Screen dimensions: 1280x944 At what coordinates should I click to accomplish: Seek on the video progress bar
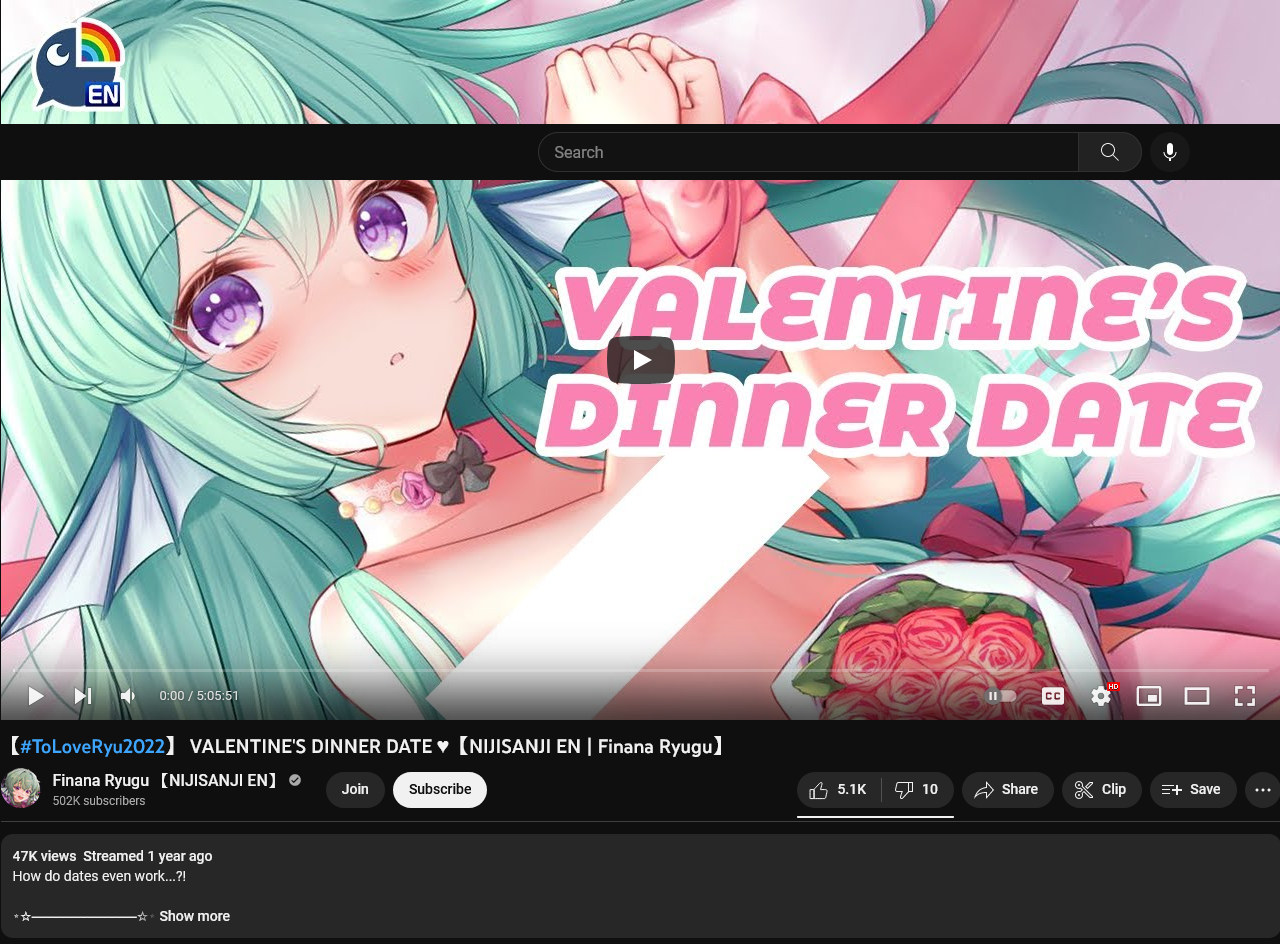(640, 670)
